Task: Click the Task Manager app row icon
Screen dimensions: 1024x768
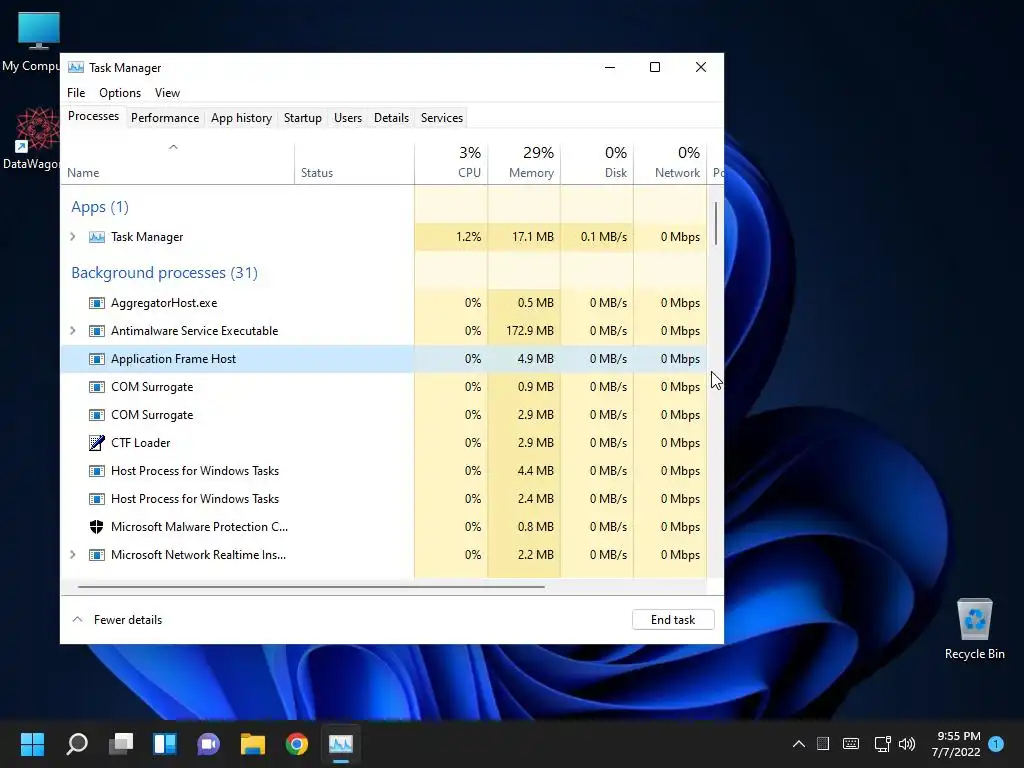Action: tap(97, 237)
